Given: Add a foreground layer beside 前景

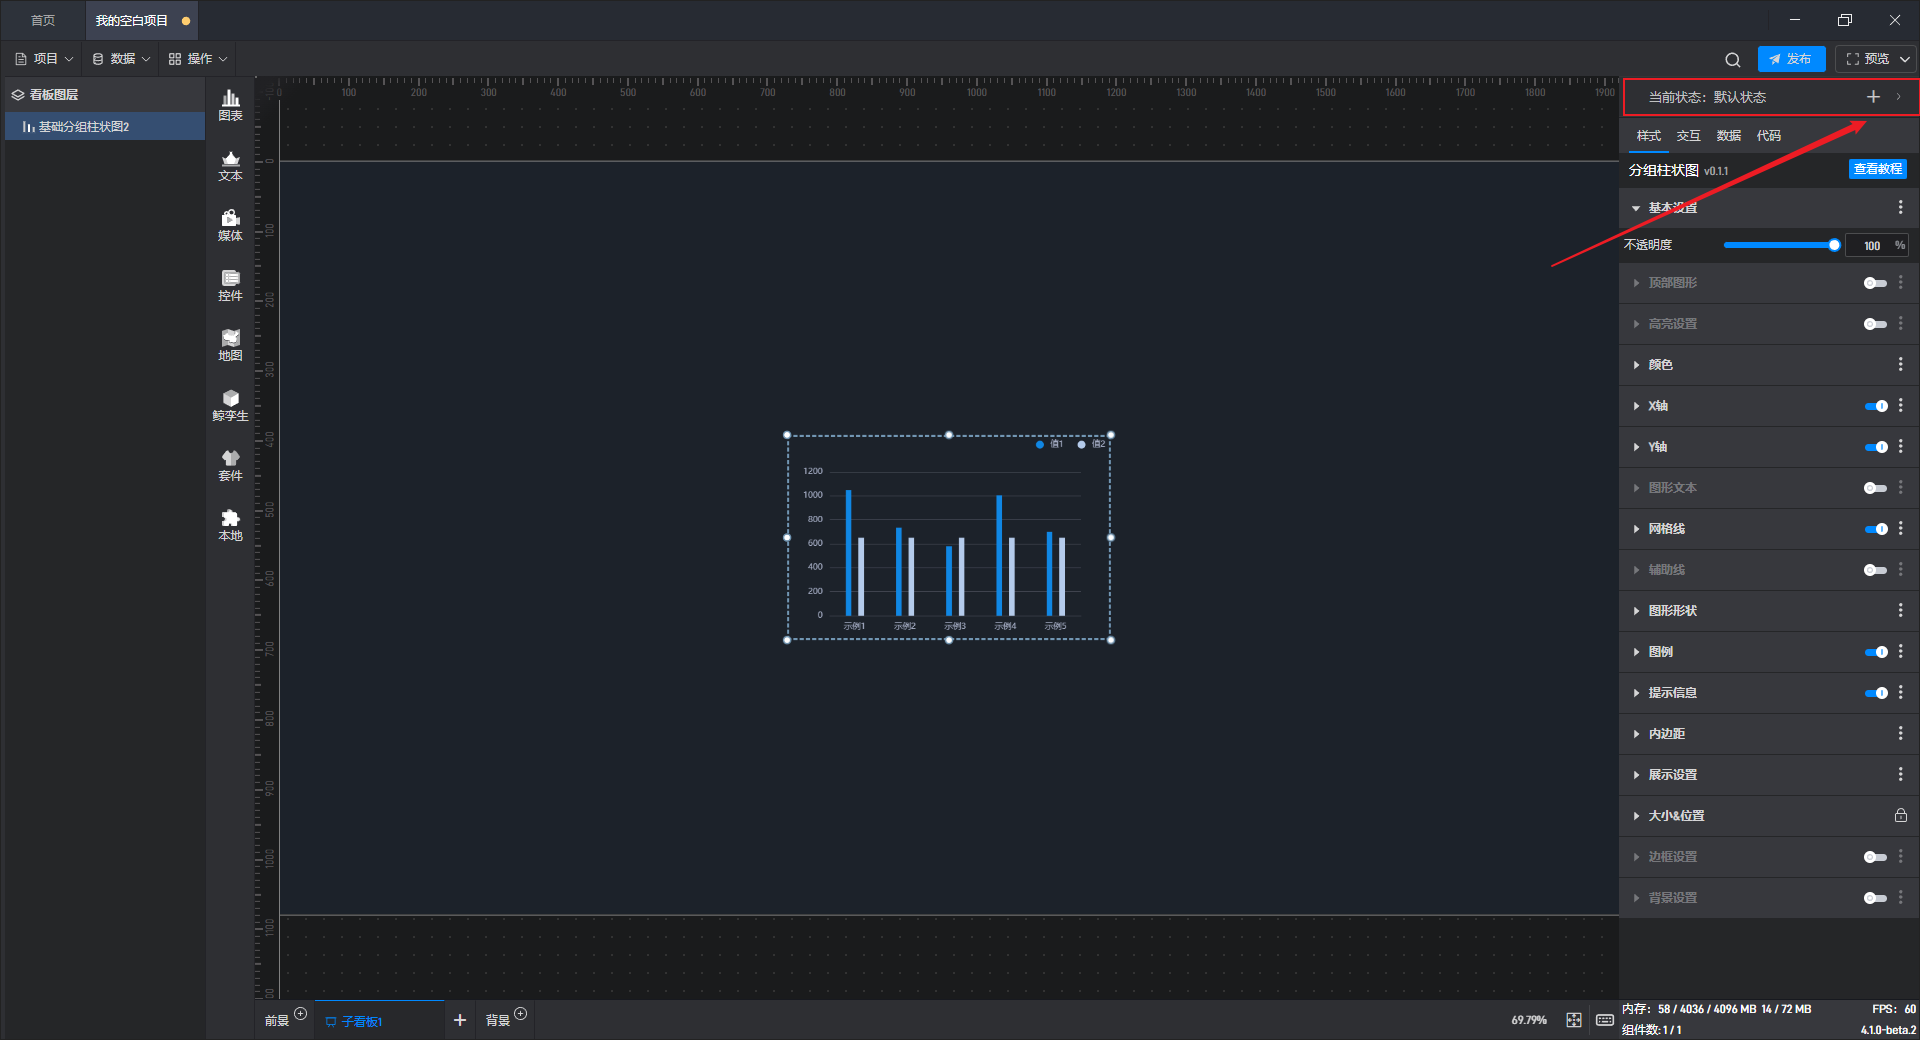Looking at the screenshot, I should [x=301, y=1014].
